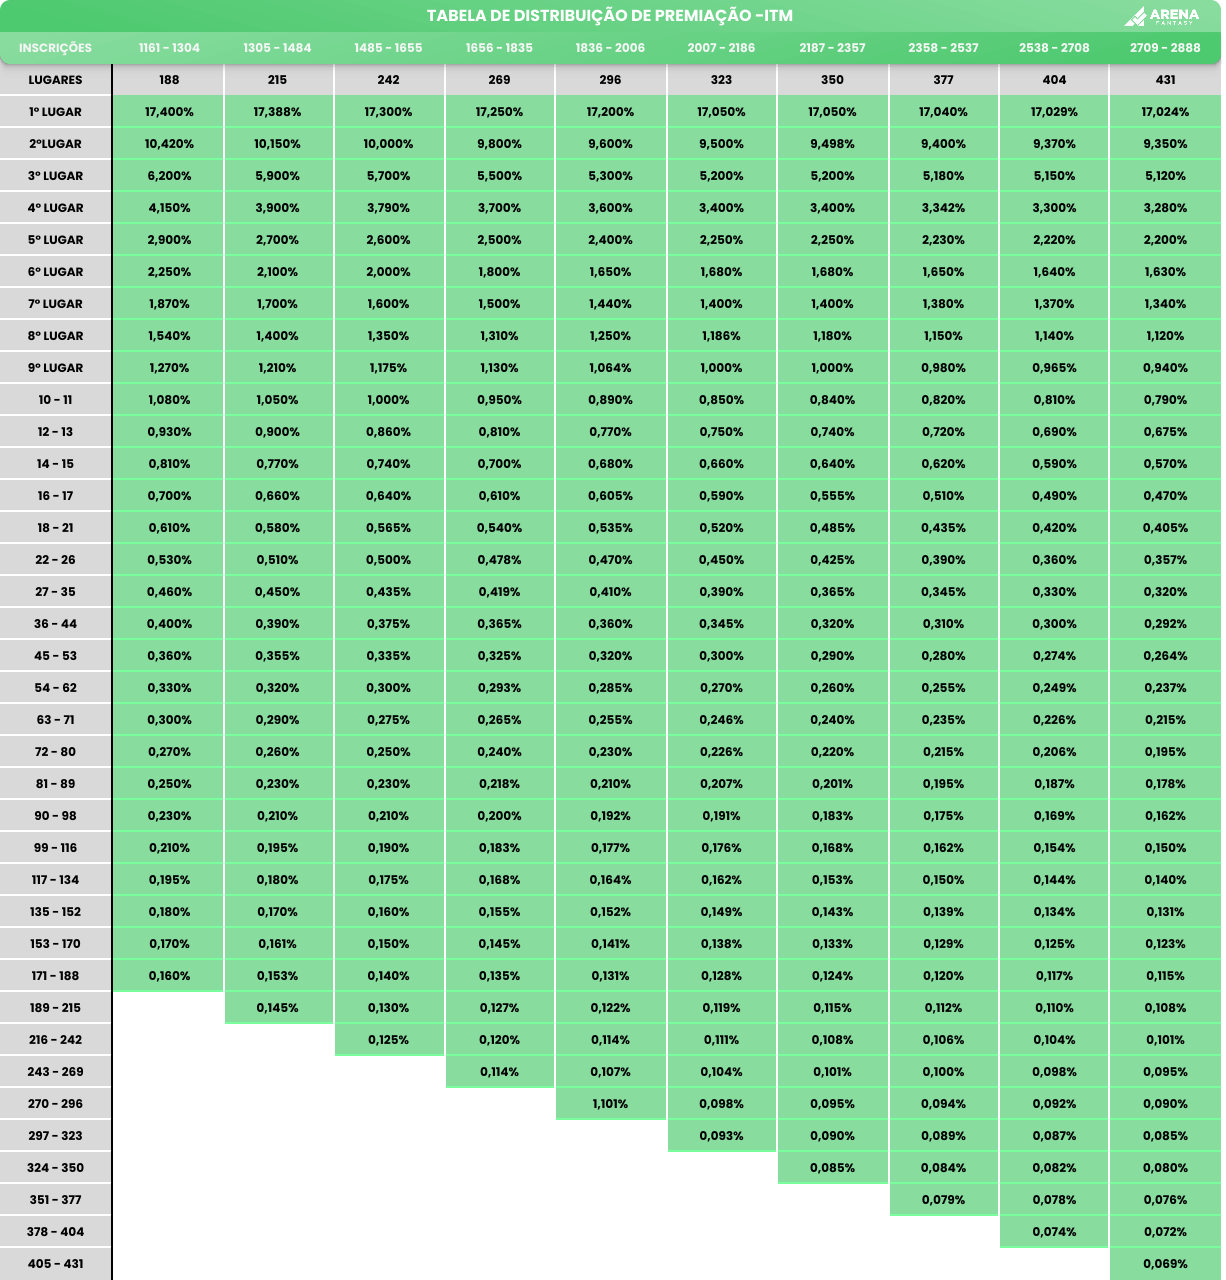This screenshot has width=1226, height=1280.
Task: Click the table title 'Tabela de Distribuição de Premiação -ITM'
Action: pos(610,16)
